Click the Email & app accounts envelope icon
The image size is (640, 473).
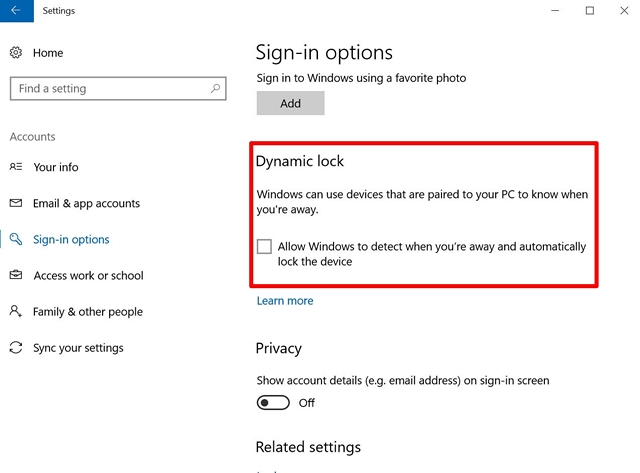coord(16,203)
